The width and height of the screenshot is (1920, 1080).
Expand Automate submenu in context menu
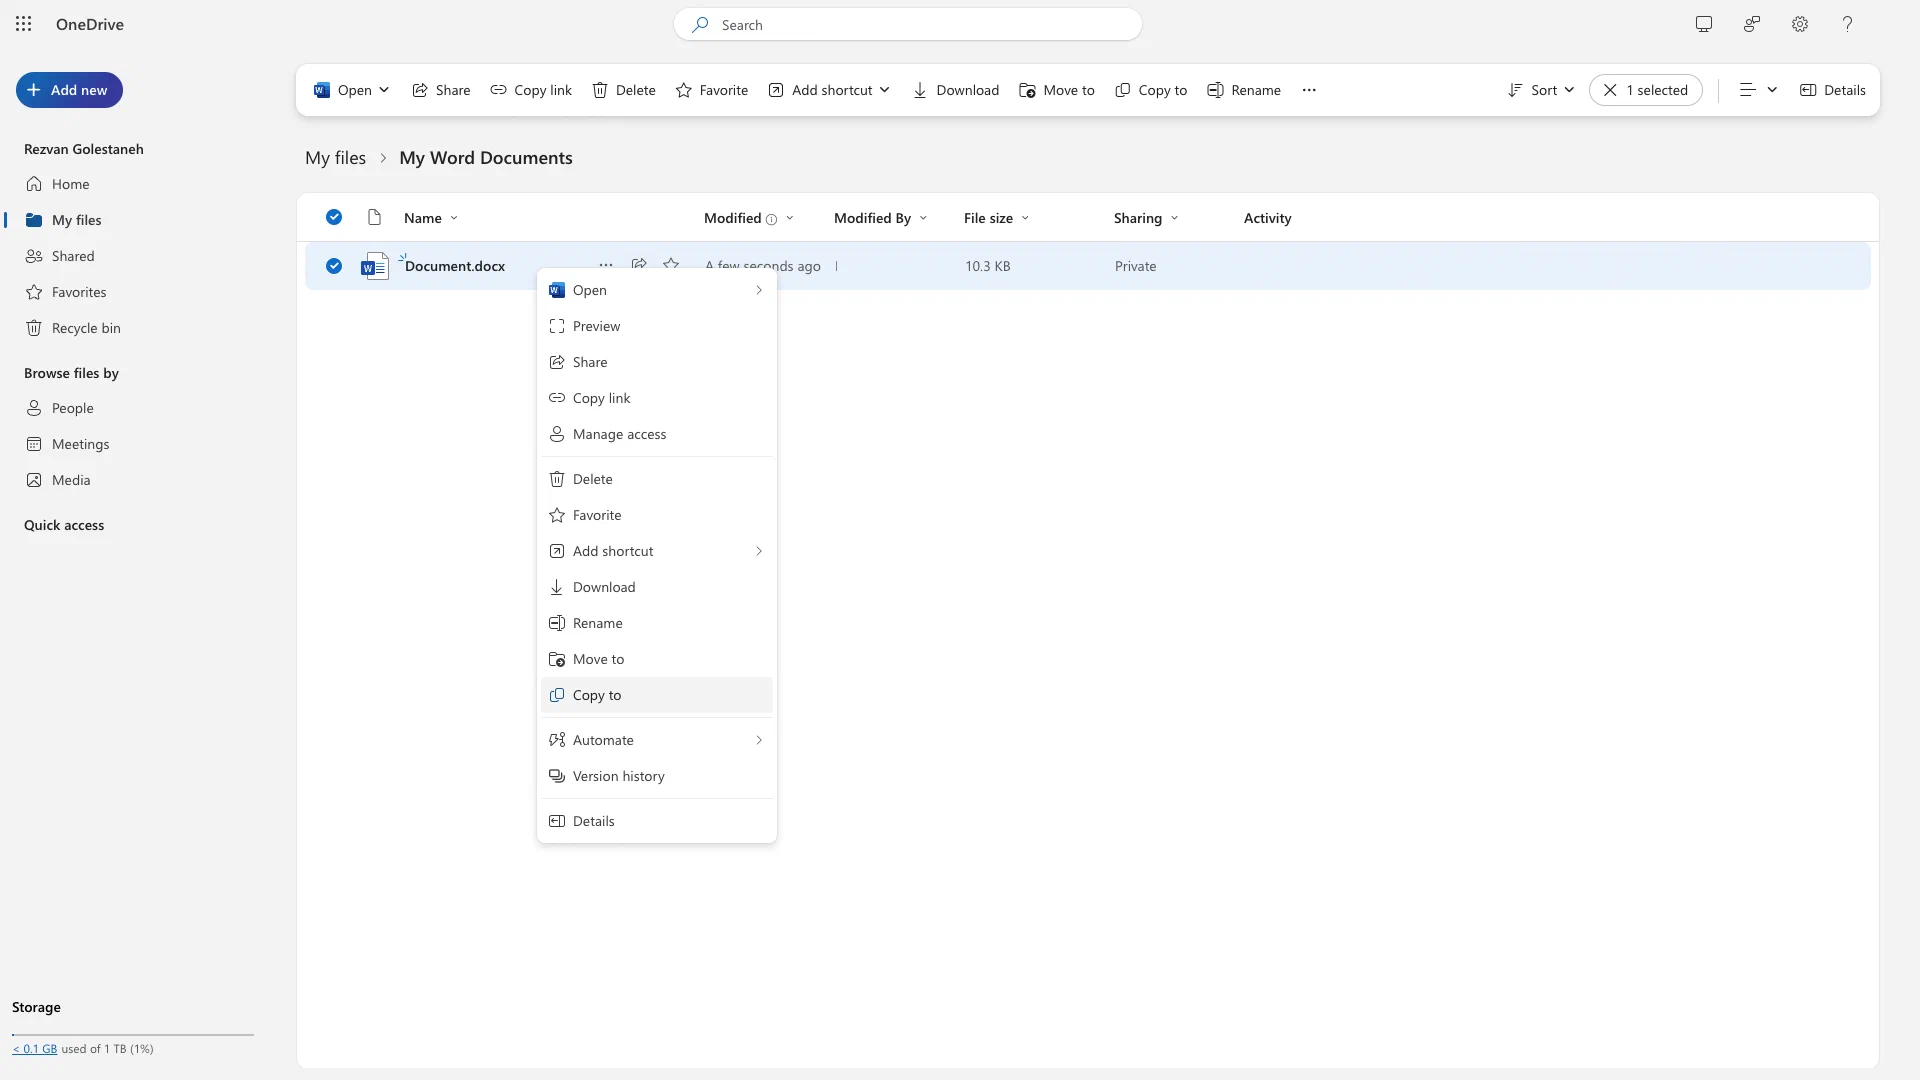coord(657,740)
